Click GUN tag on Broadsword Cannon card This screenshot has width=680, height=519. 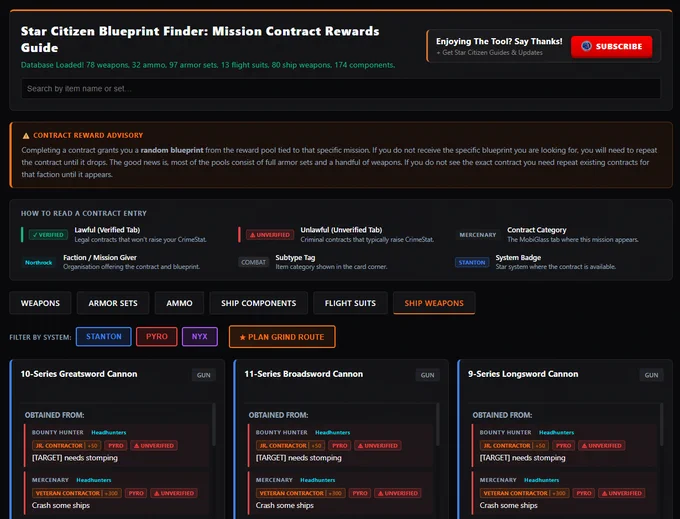(x=427, y=375)
